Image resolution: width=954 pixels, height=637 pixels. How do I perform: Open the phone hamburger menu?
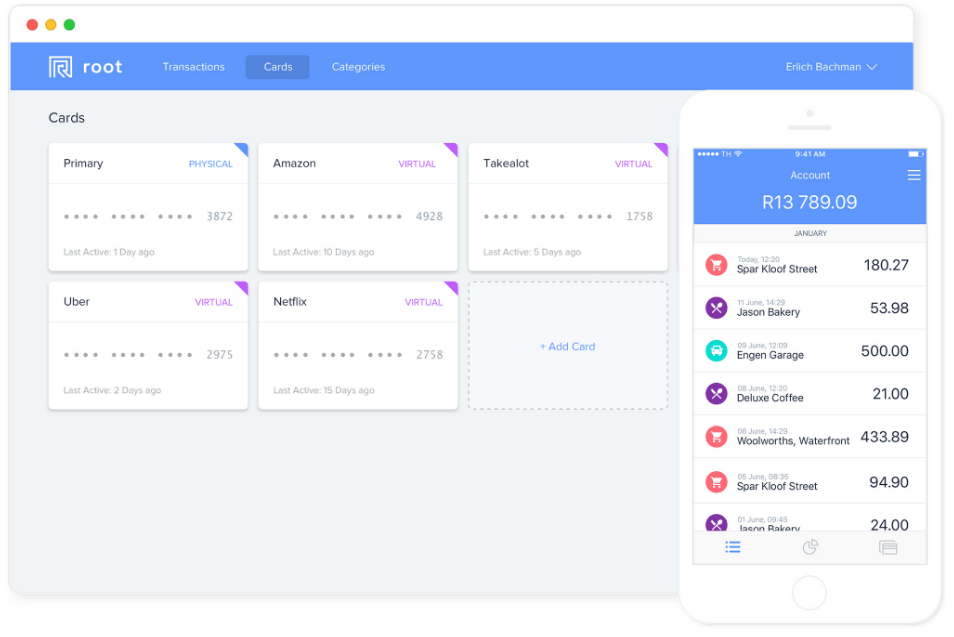(913, 175)
